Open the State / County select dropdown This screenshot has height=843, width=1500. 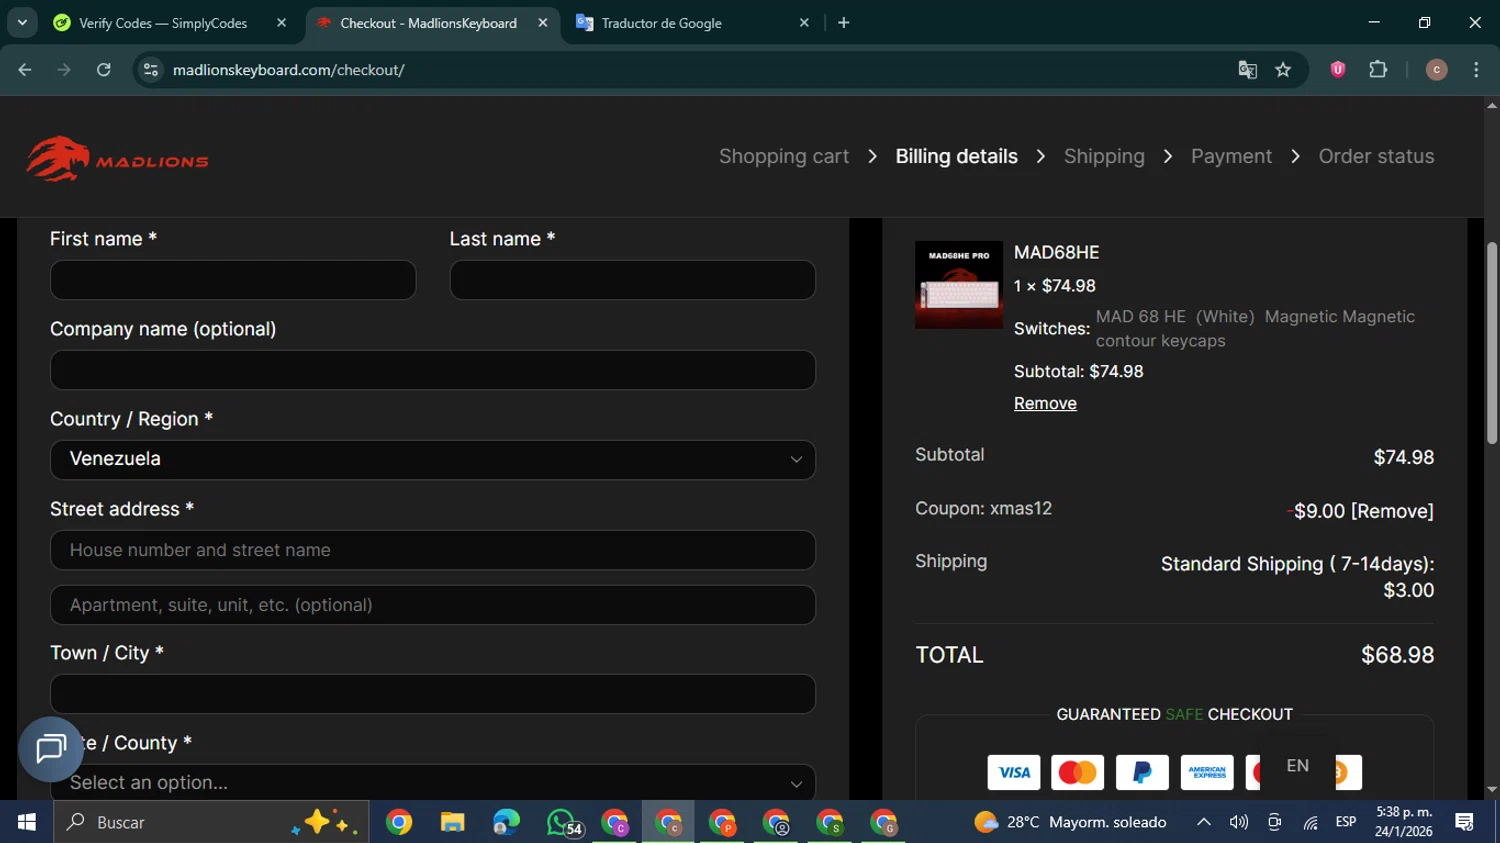(x=433, y=782)
